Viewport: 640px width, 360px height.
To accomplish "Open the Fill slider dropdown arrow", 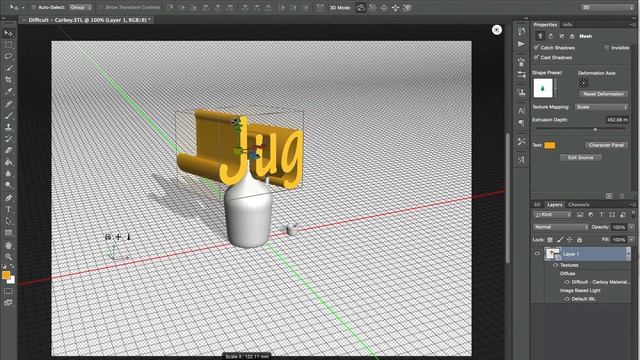I will point(631,240).
